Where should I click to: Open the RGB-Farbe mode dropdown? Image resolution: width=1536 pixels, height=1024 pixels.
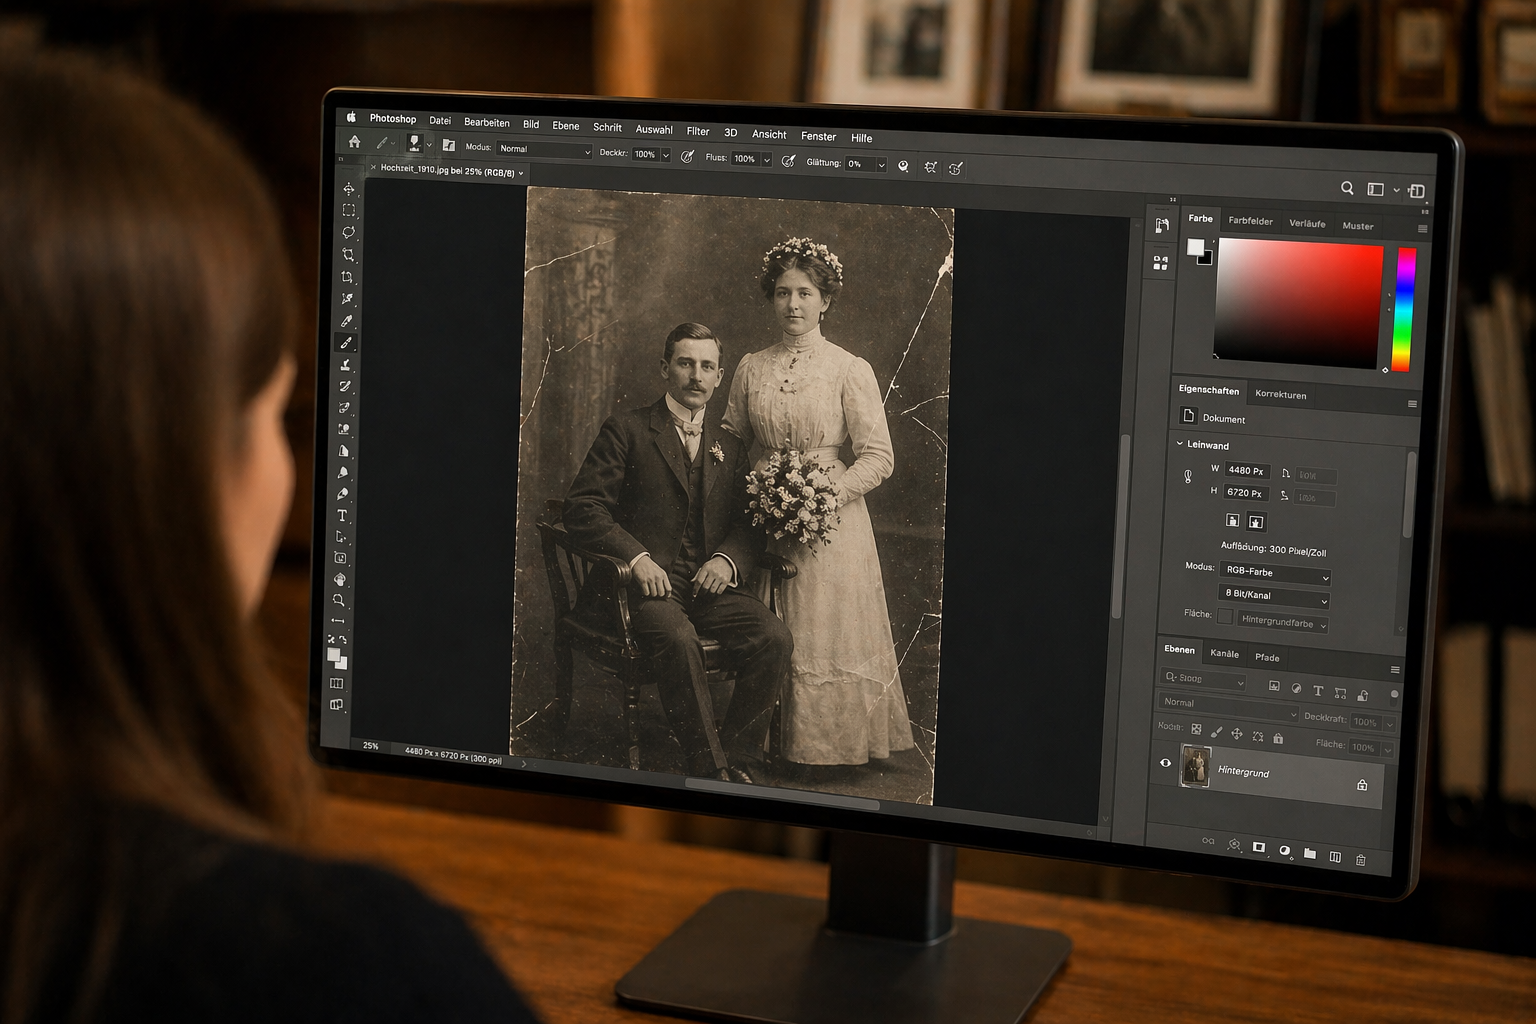pyautogui.click(x=1274, y=574)
